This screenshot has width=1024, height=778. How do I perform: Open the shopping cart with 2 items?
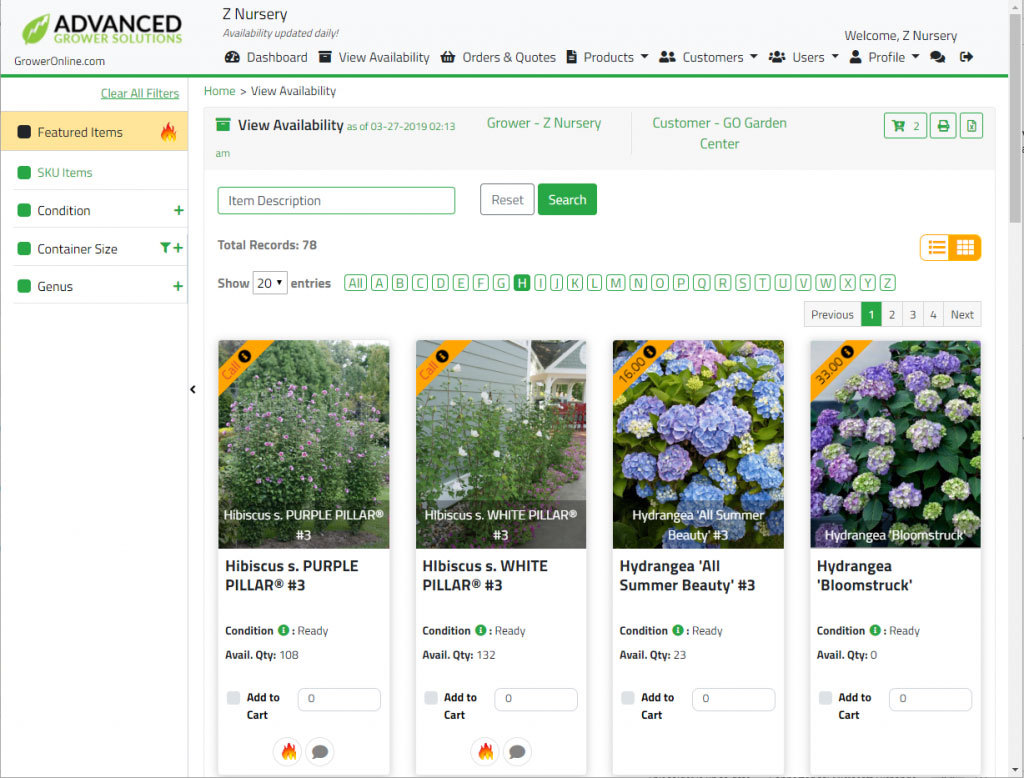click(905, 127)
